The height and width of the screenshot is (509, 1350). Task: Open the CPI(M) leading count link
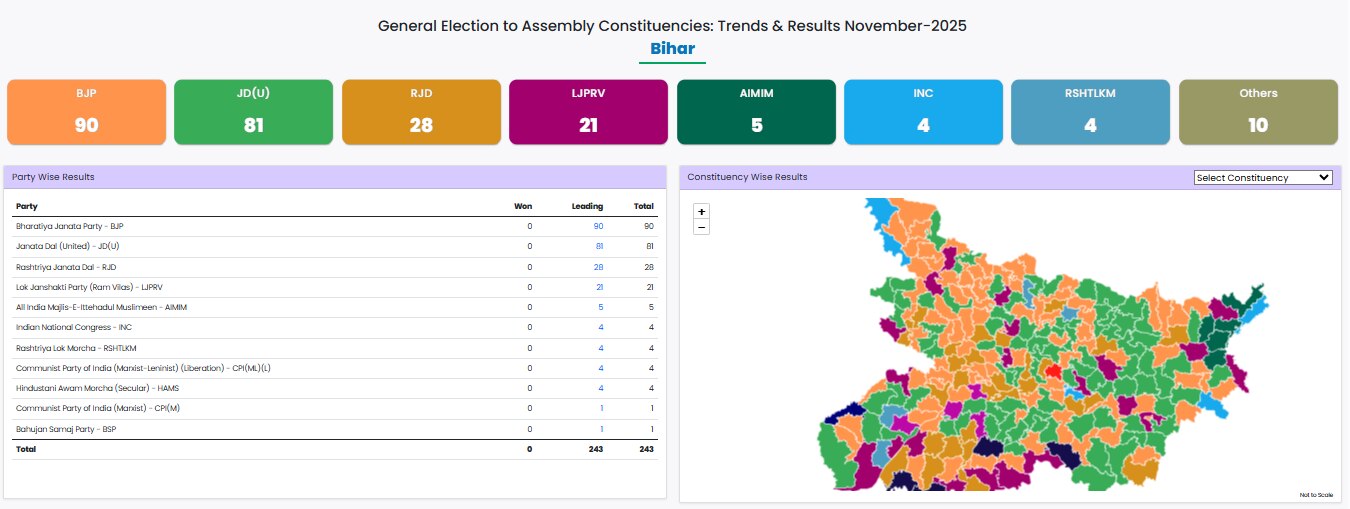601,408
